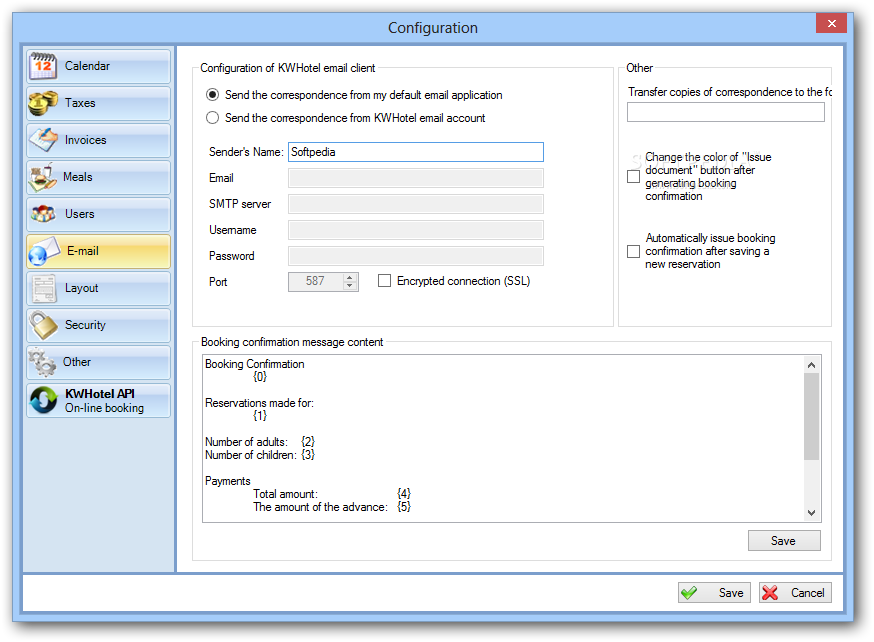The image size is (874, 642).
Task: Click the Sender's Name input field
Action: click(416, 152)
